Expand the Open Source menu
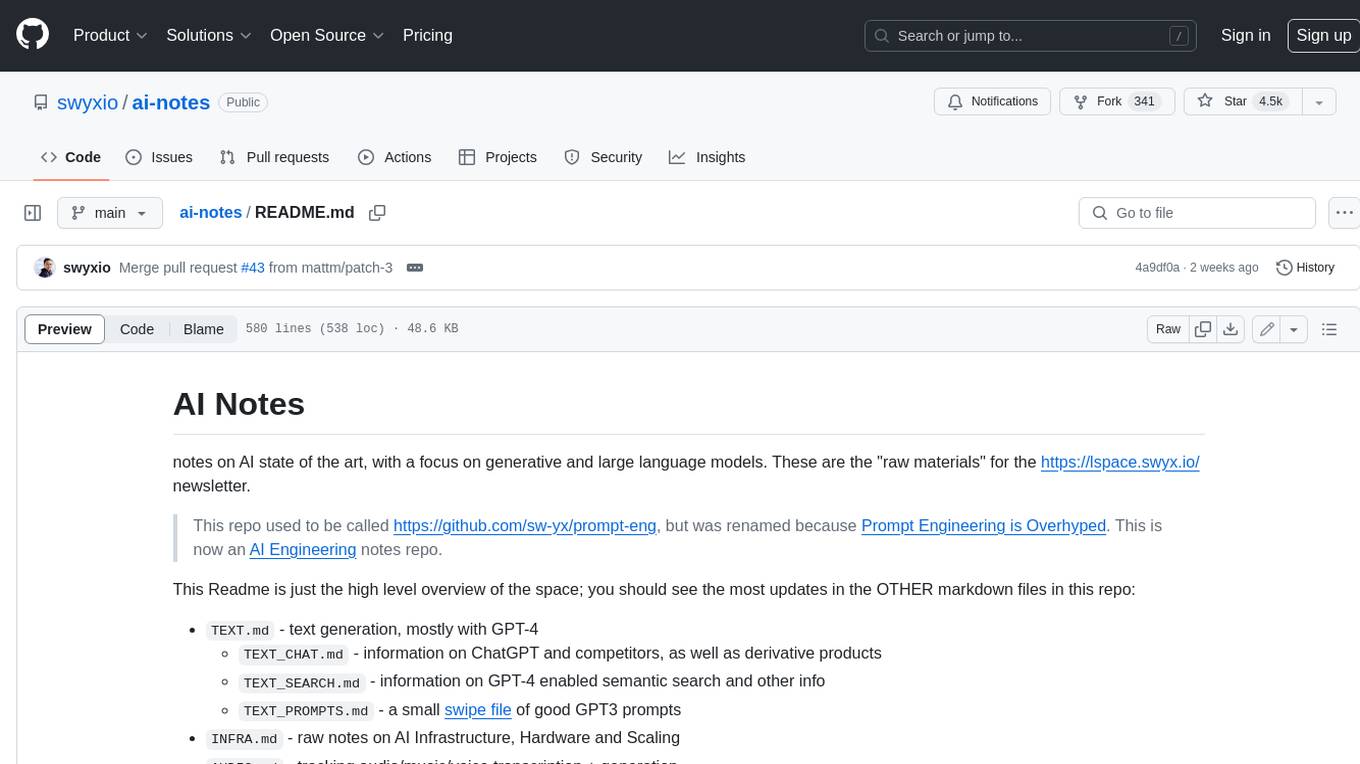 (327, 35)
